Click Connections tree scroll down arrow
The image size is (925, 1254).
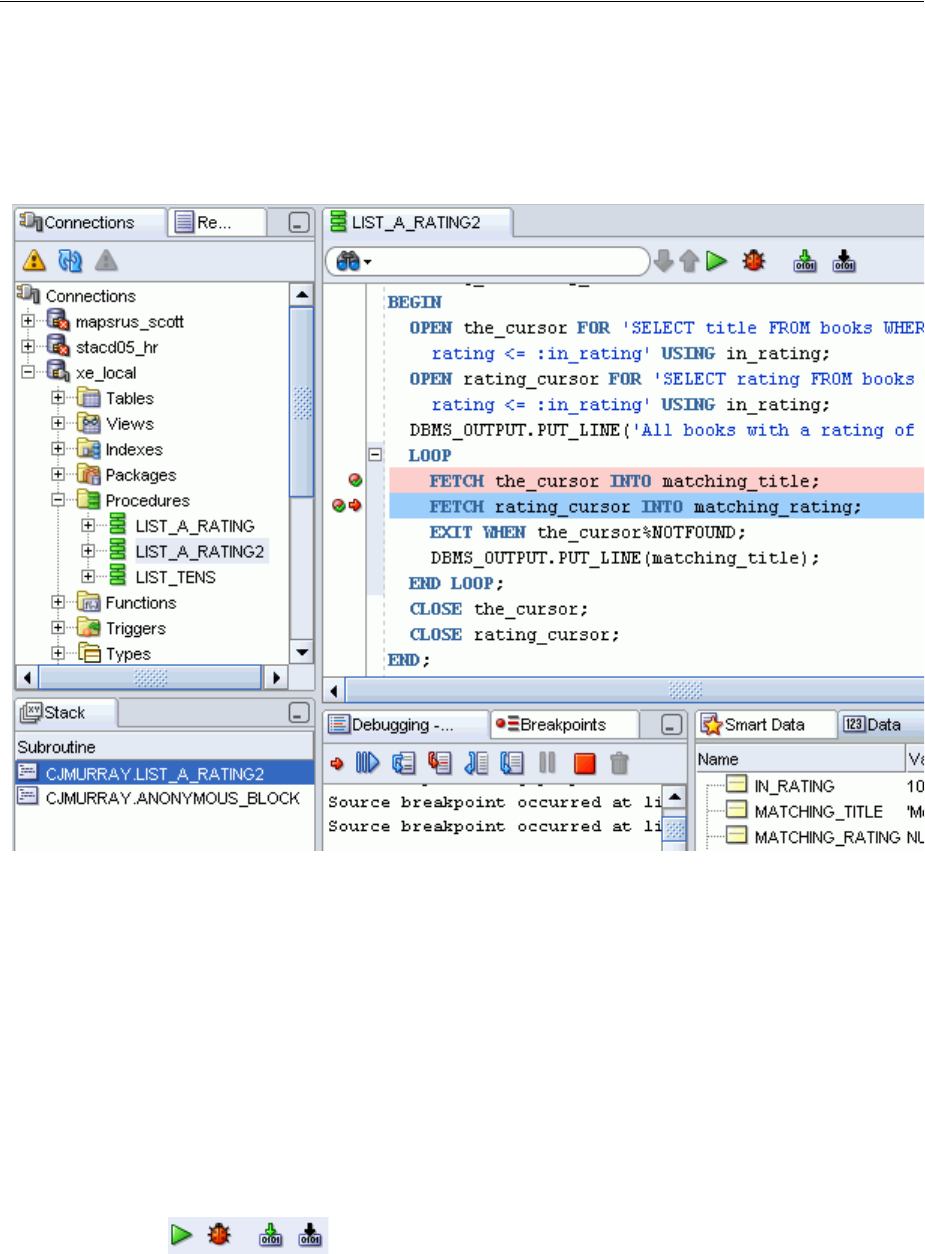pos(301,652)
